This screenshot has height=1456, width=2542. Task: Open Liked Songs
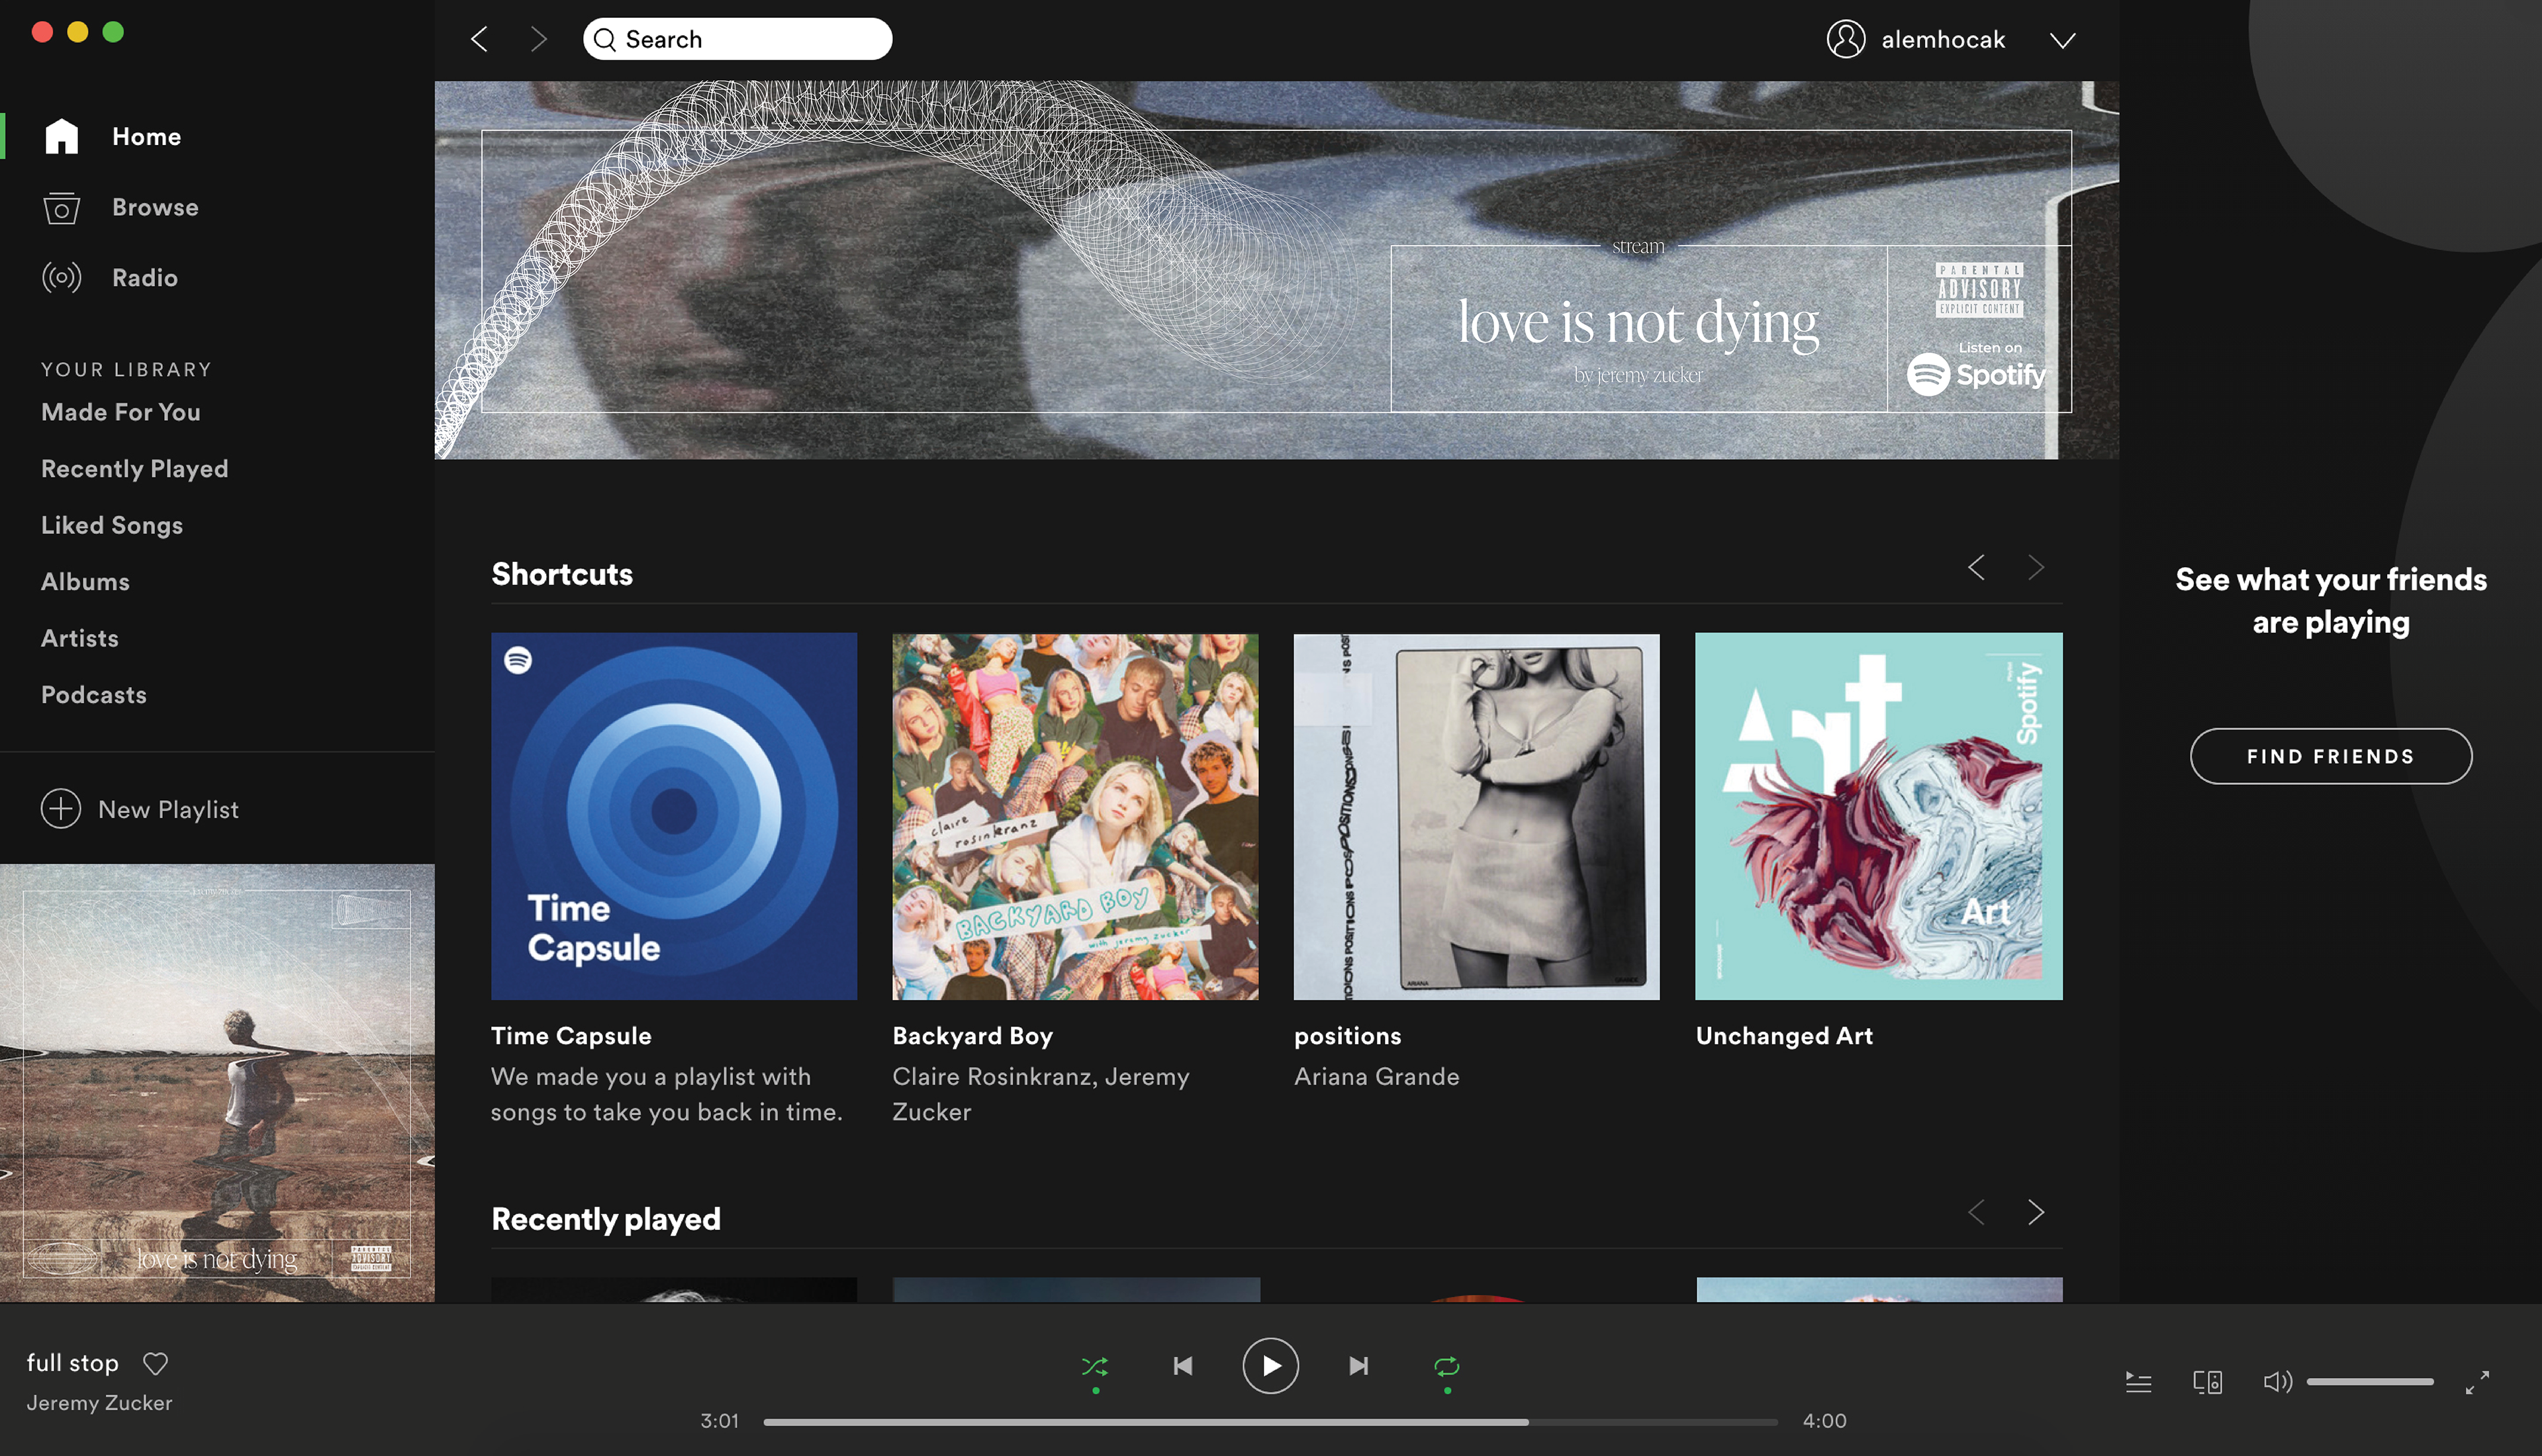[x=112, y=525]
